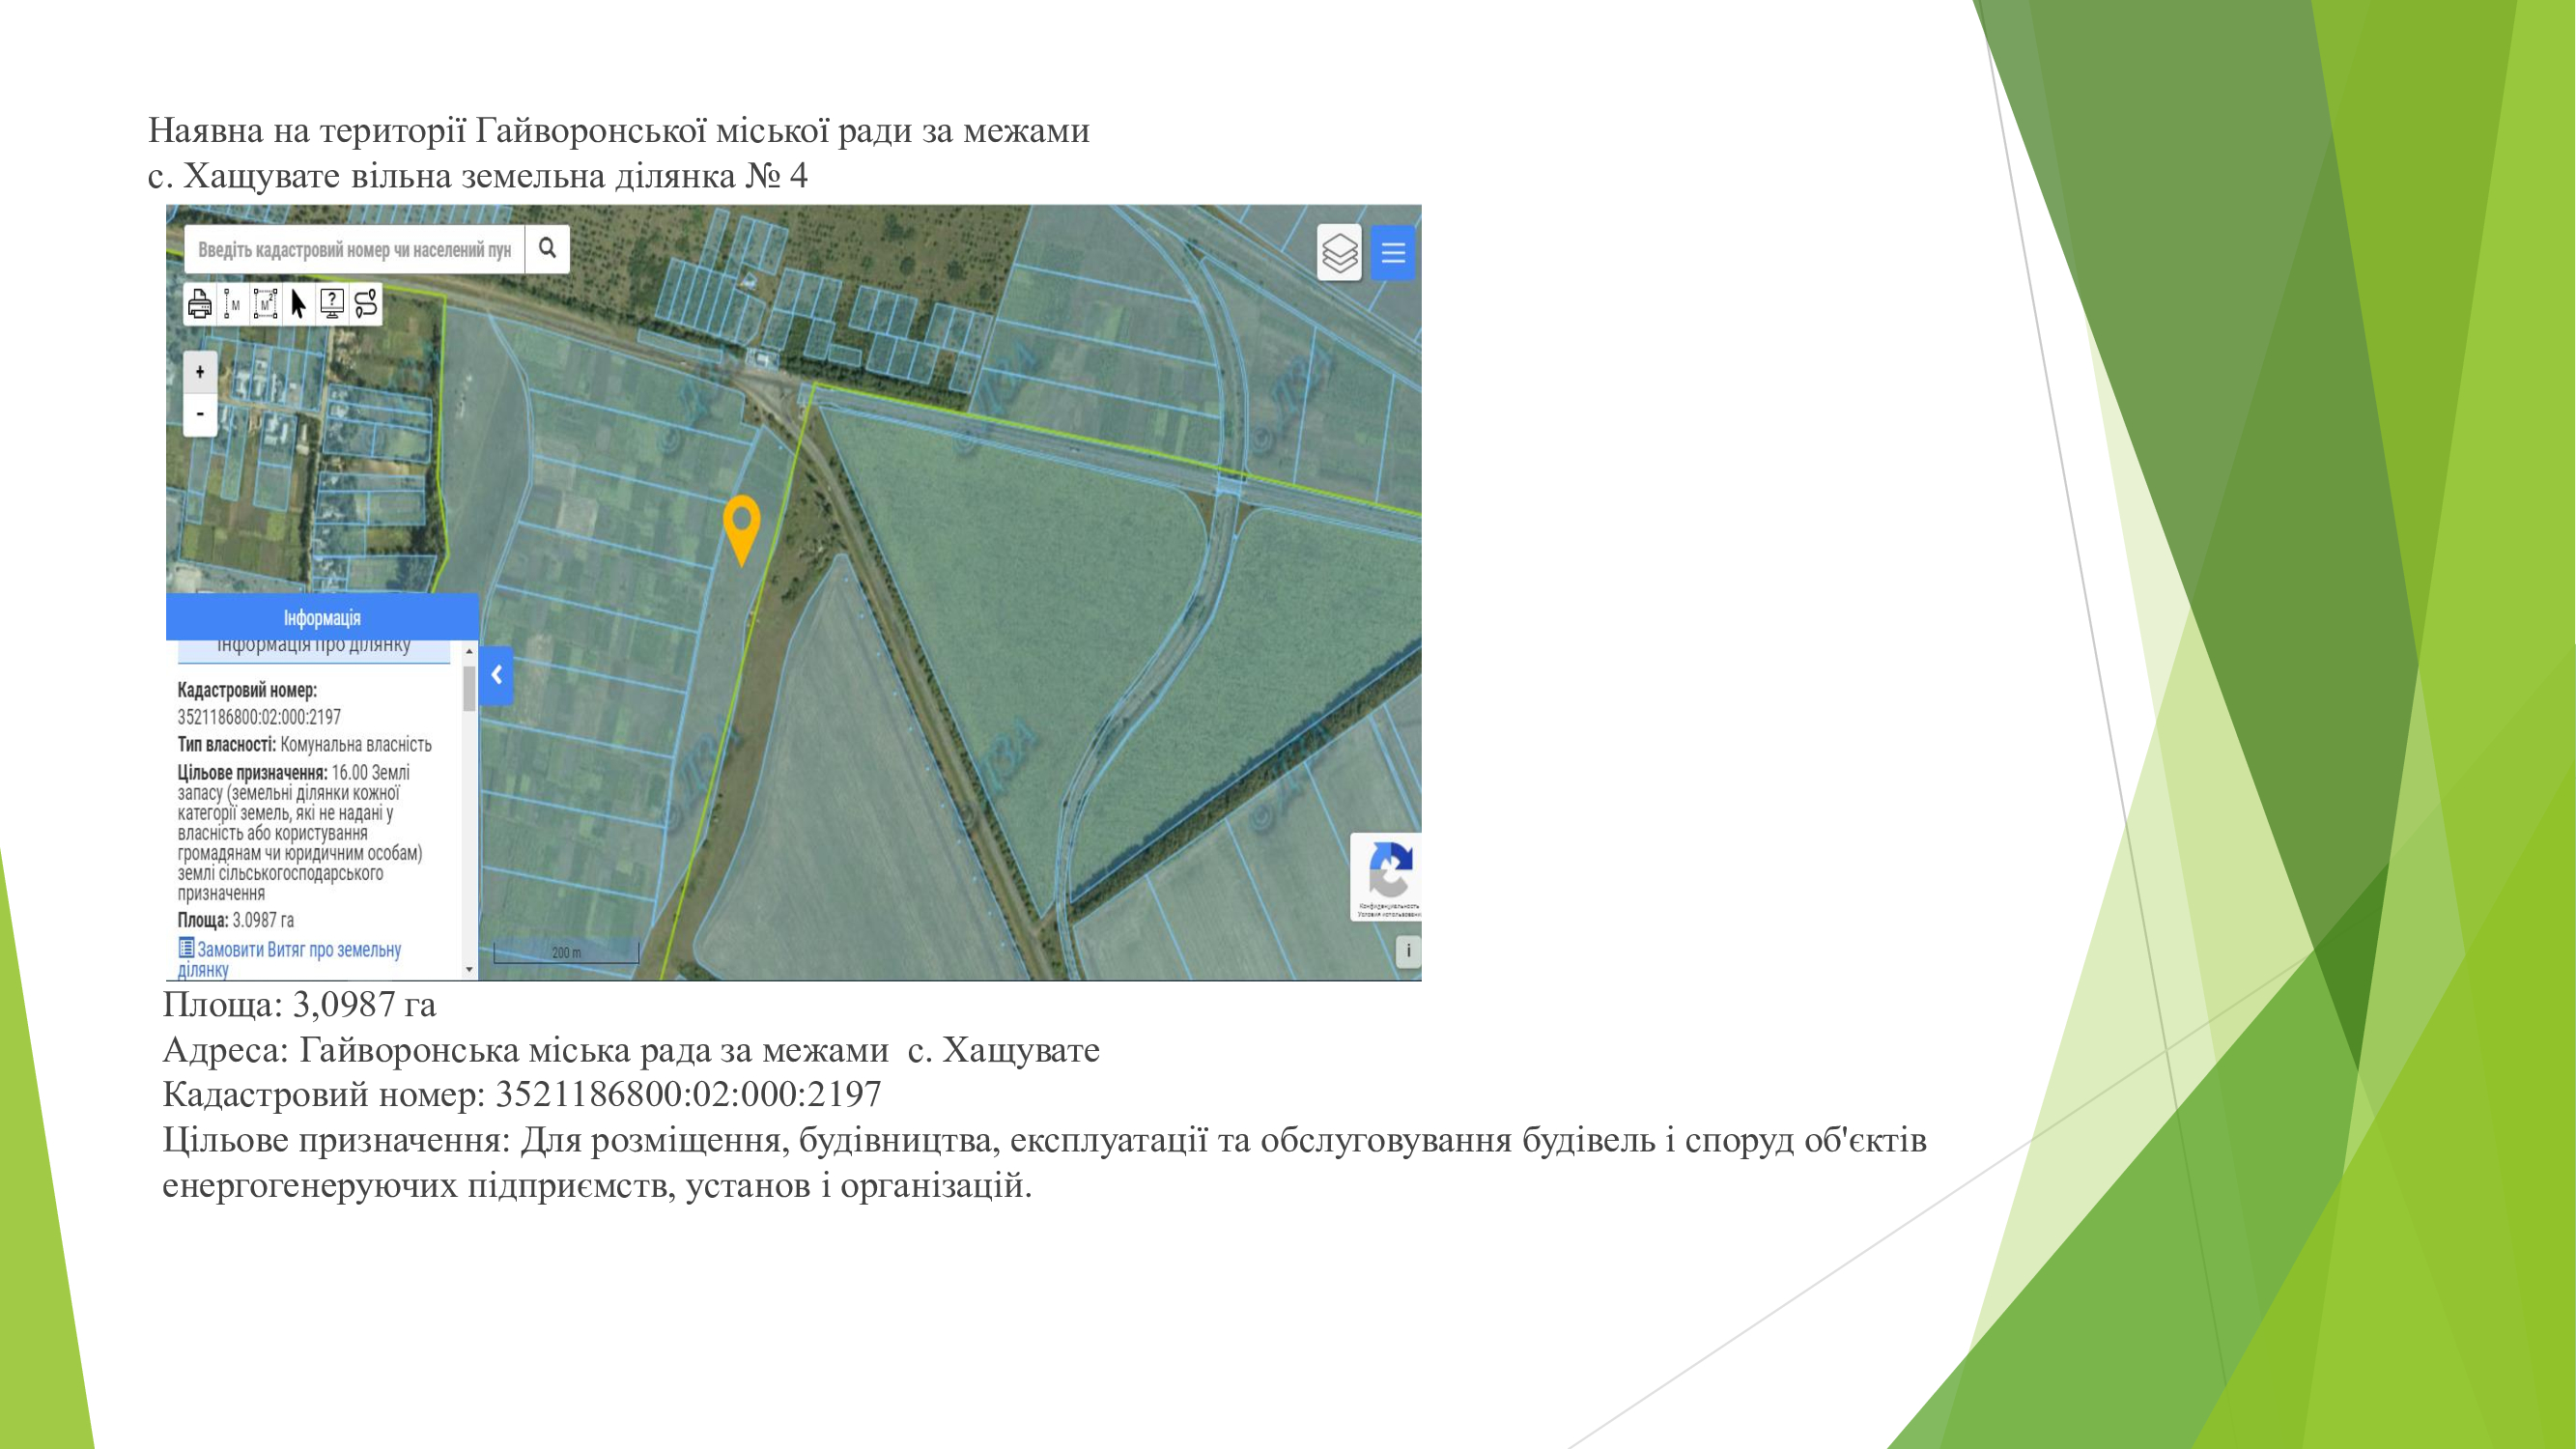Collapse the info panel with chevron

tap(496, 675)
